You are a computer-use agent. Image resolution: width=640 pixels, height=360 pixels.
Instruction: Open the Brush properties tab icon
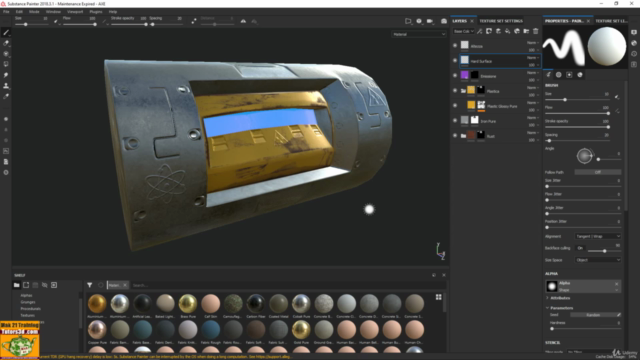(549, 75)
